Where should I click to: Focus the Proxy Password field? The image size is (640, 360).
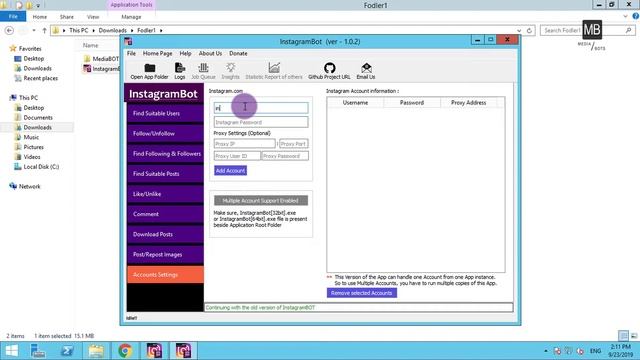pyautogui.click(x=285, y=156)
